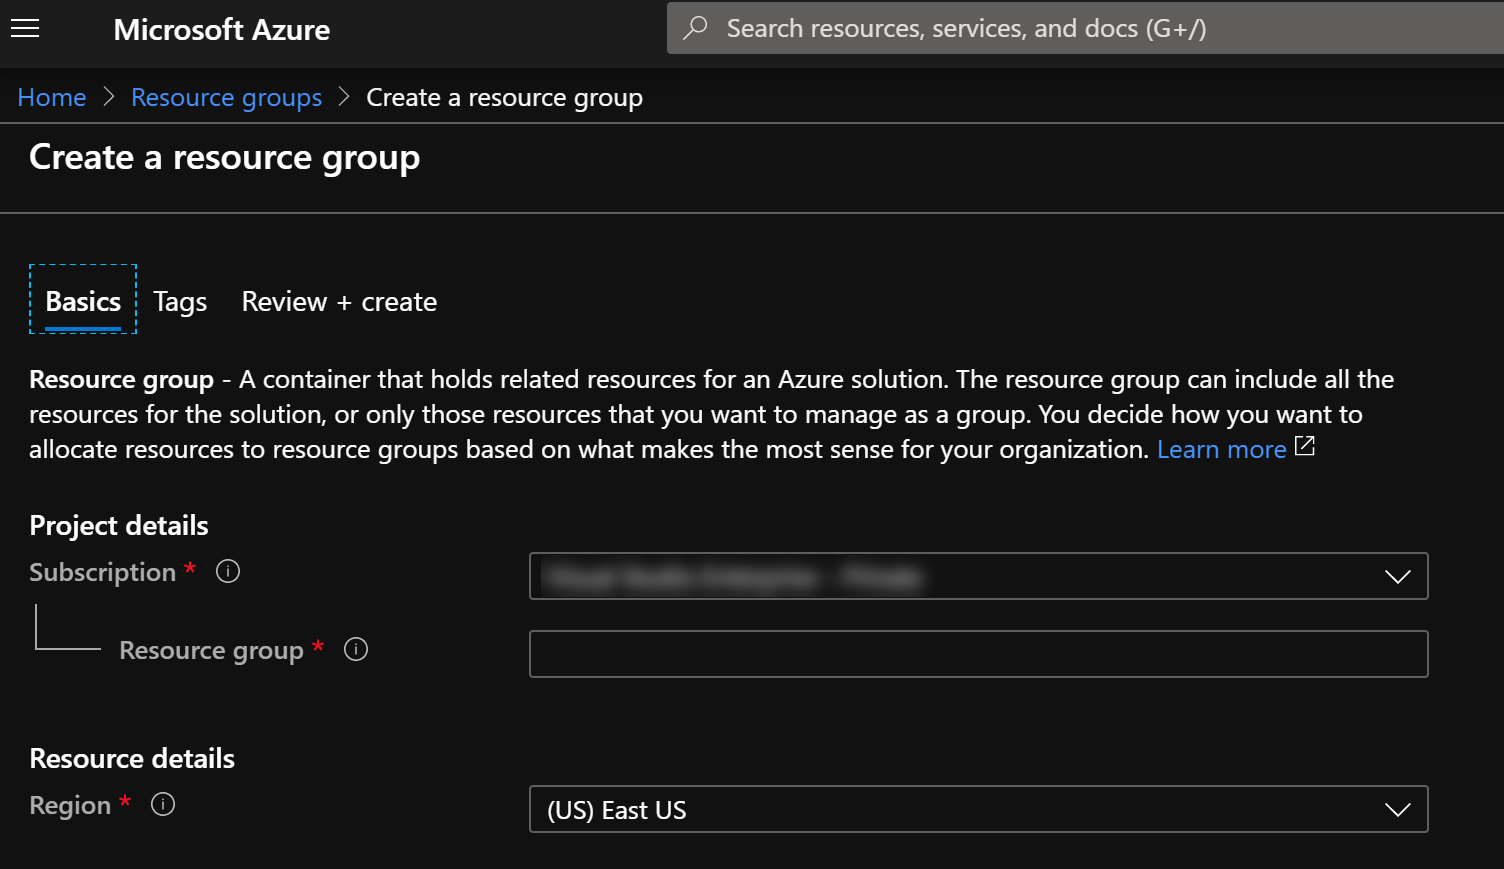
Task: Click the search resources and docs bar
Action: pos(1000,28)
